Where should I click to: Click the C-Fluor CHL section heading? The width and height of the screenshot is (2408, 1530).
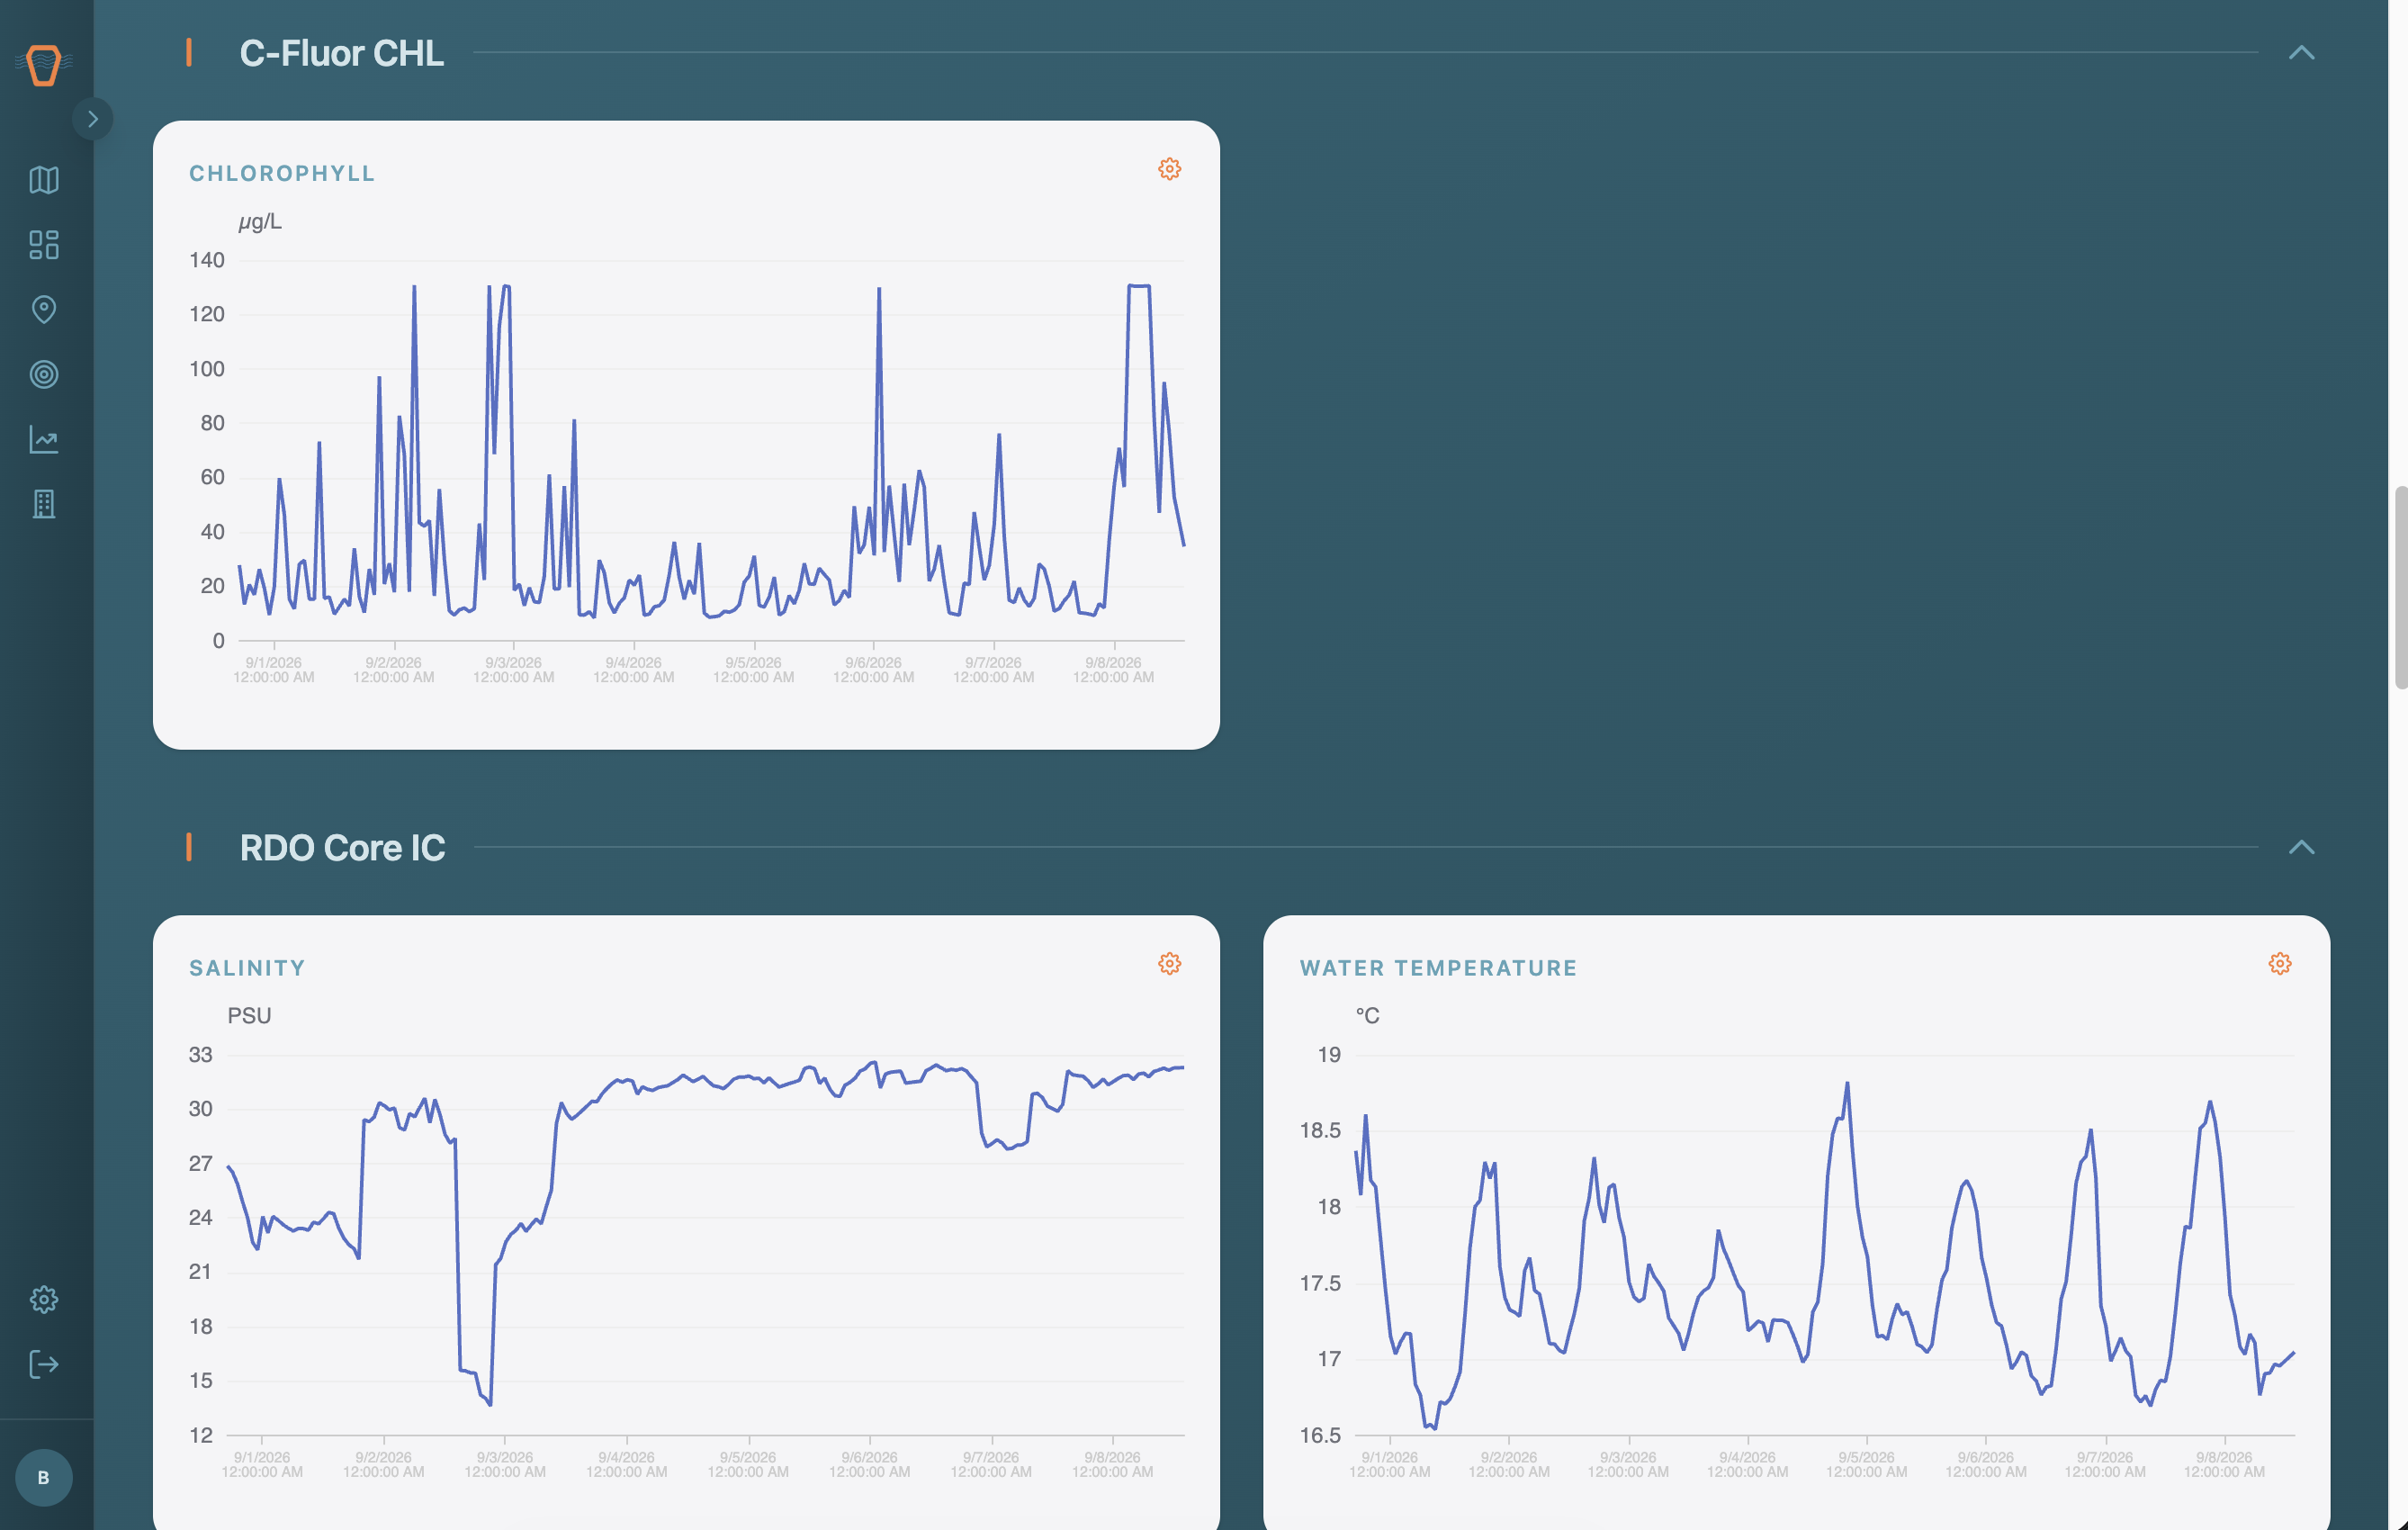(341, 54)
